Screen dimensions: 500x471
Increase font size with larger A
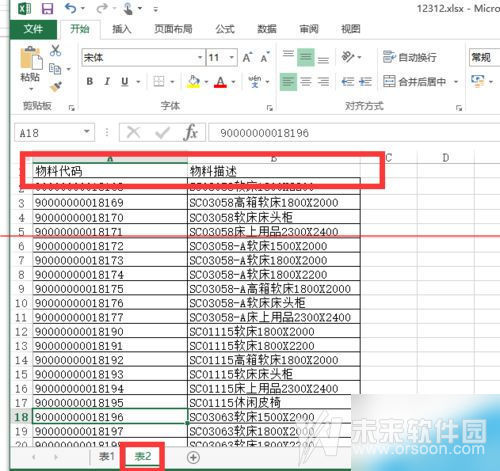click(247, 58)
